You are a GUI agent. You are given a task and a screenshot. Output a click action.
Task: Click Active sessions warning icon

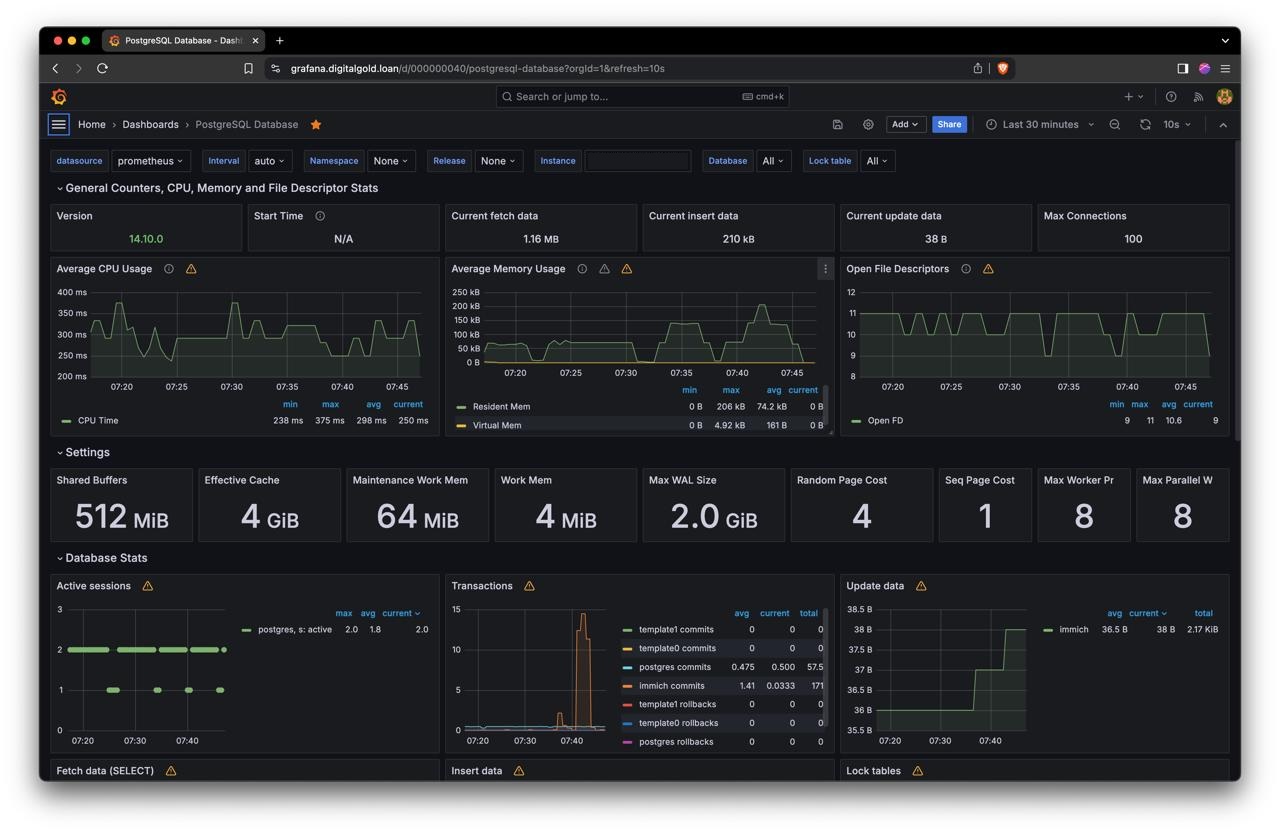pos(148,586)
